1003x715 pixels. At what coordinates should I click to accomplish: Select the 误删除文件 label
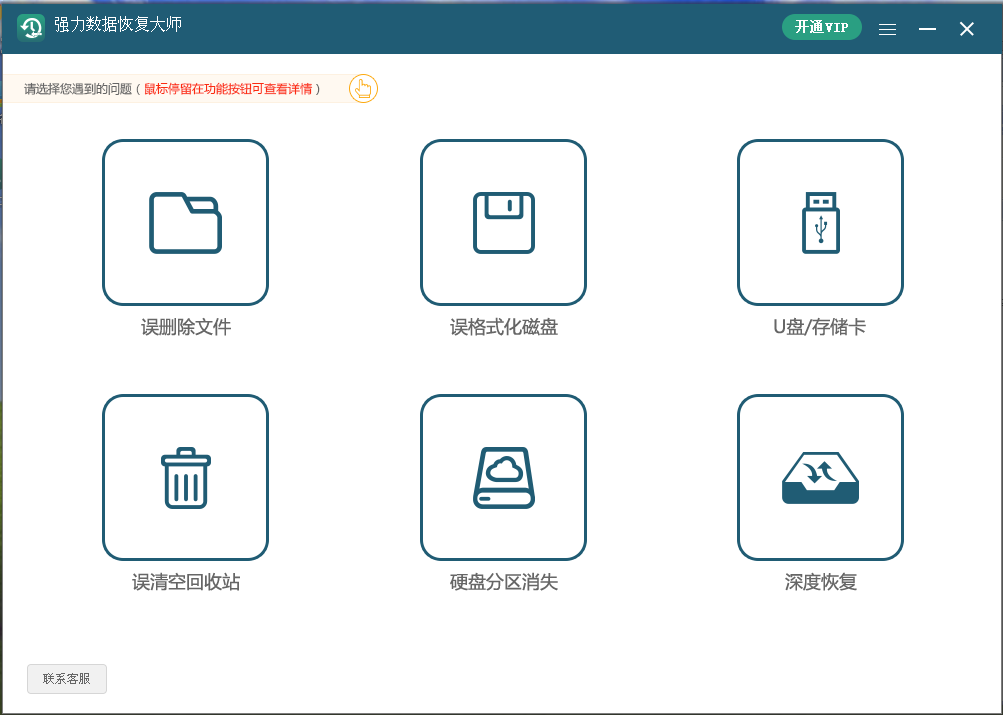pos(186,327)
